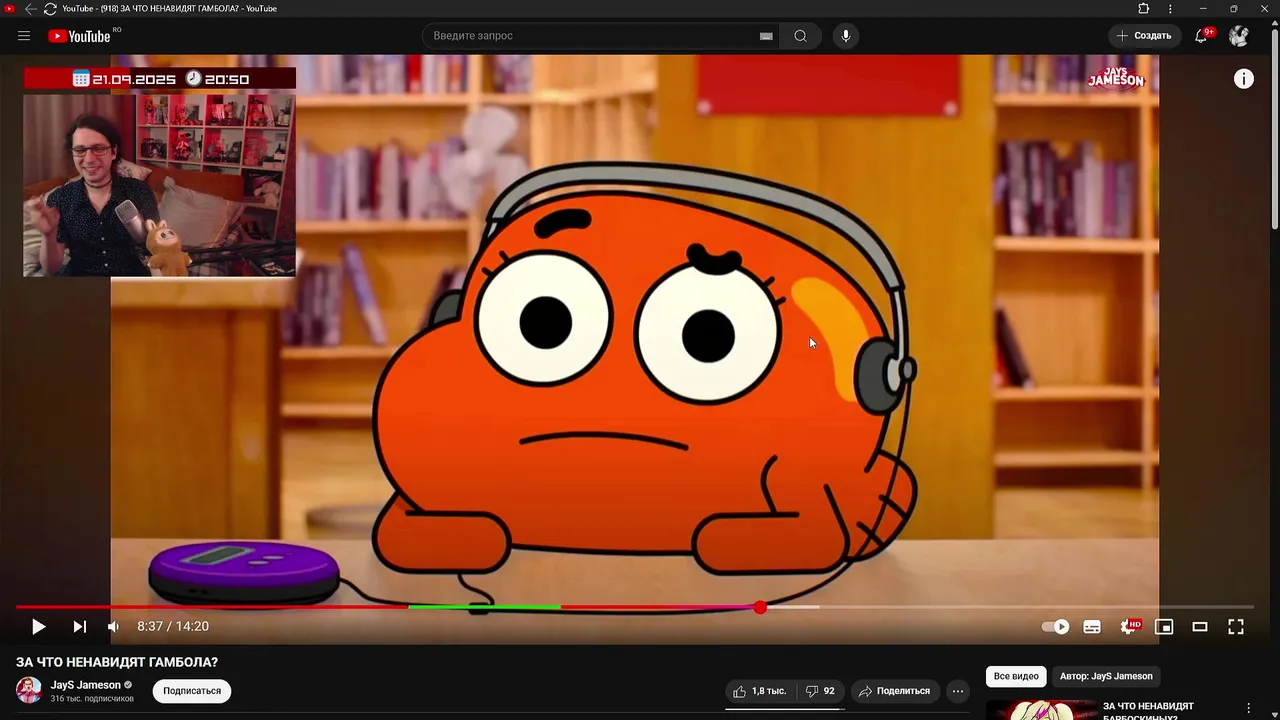Show video info card icon
This screenshot has height=720, width=1280.
click(x=1244, y=79)
